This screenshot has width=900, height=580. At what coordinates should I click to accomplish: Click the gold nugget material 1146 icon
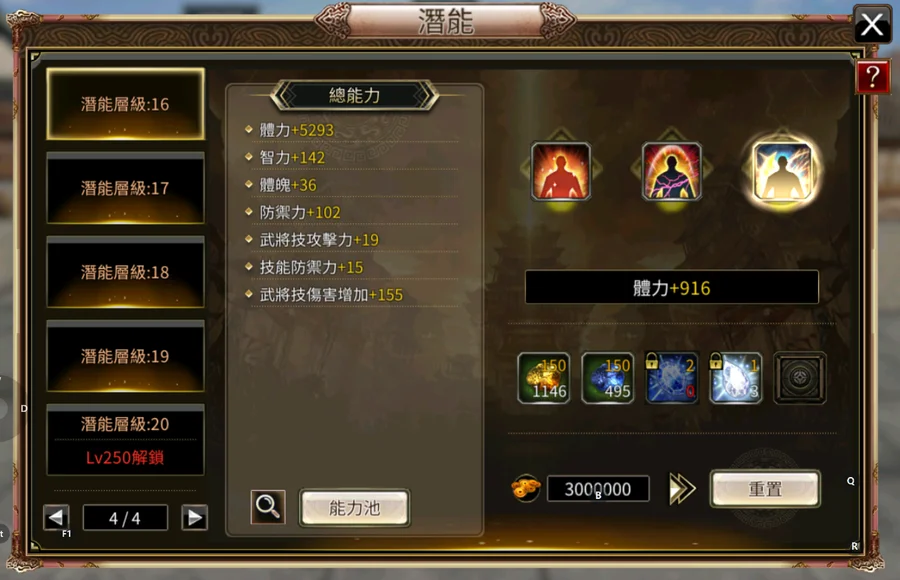pyautogui.click(x=544, y=378)
